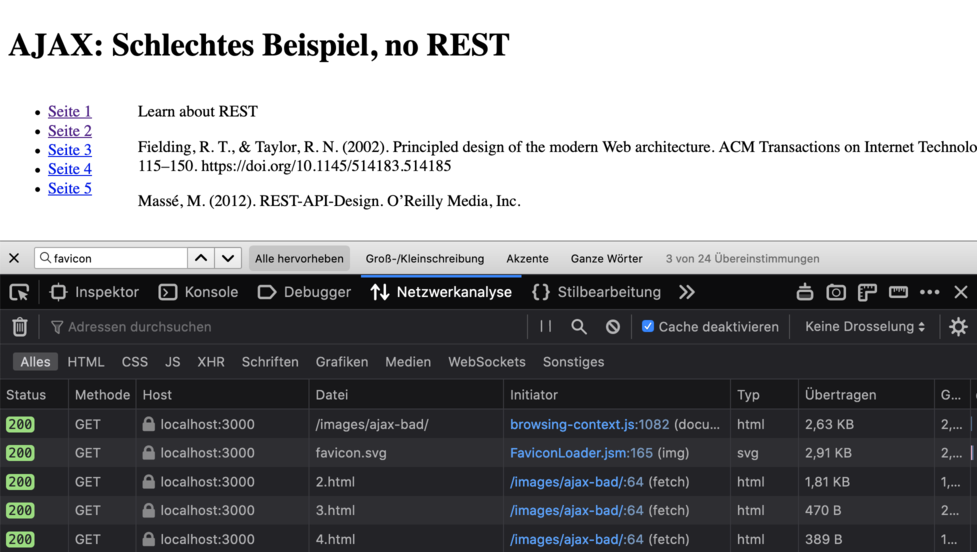Toggle Alle hervorheben highlight option

[299, 259]
